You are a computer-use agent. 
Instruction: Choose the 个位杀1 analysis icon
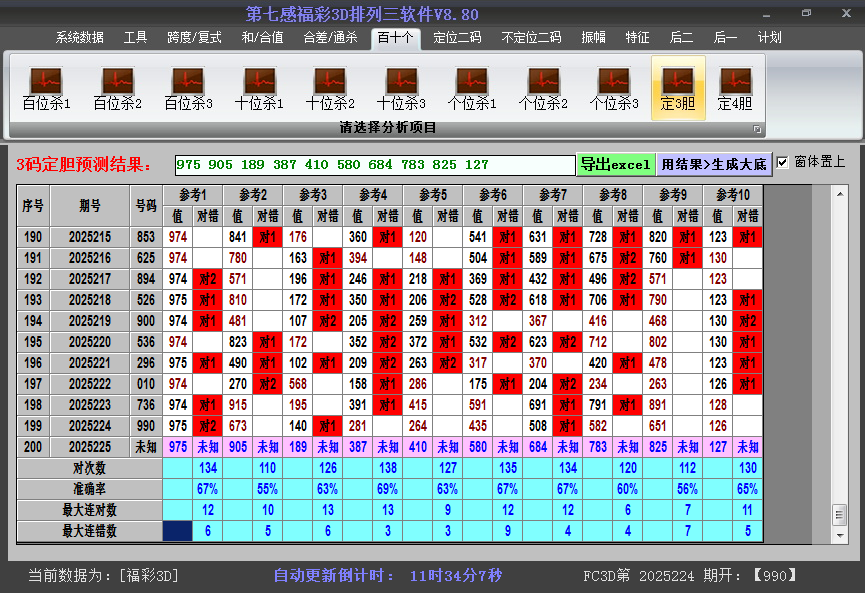[472, 88]
